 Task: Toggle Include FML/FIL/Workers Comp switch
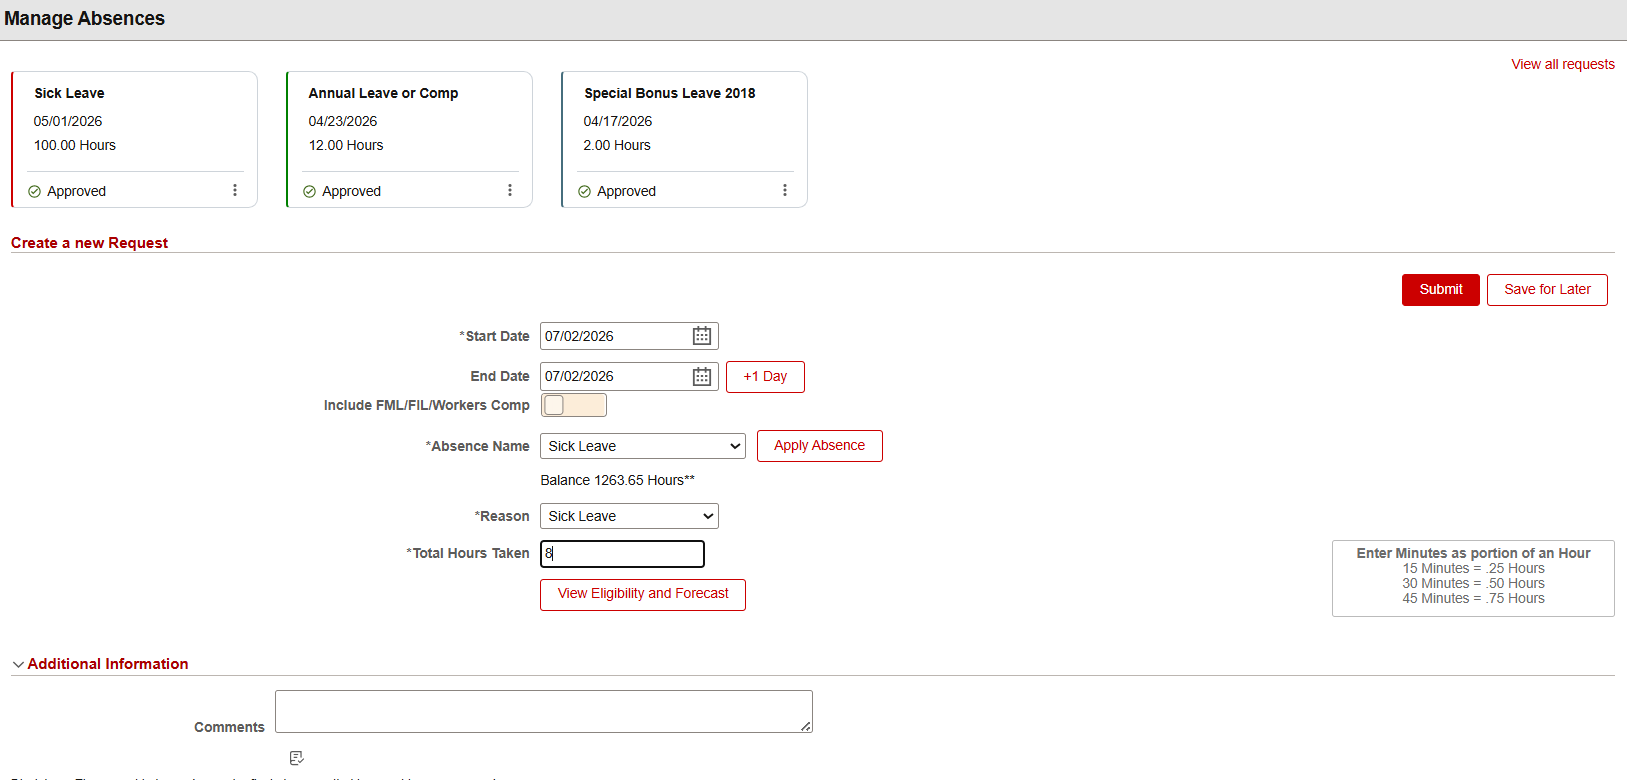(x=574, y=405)
